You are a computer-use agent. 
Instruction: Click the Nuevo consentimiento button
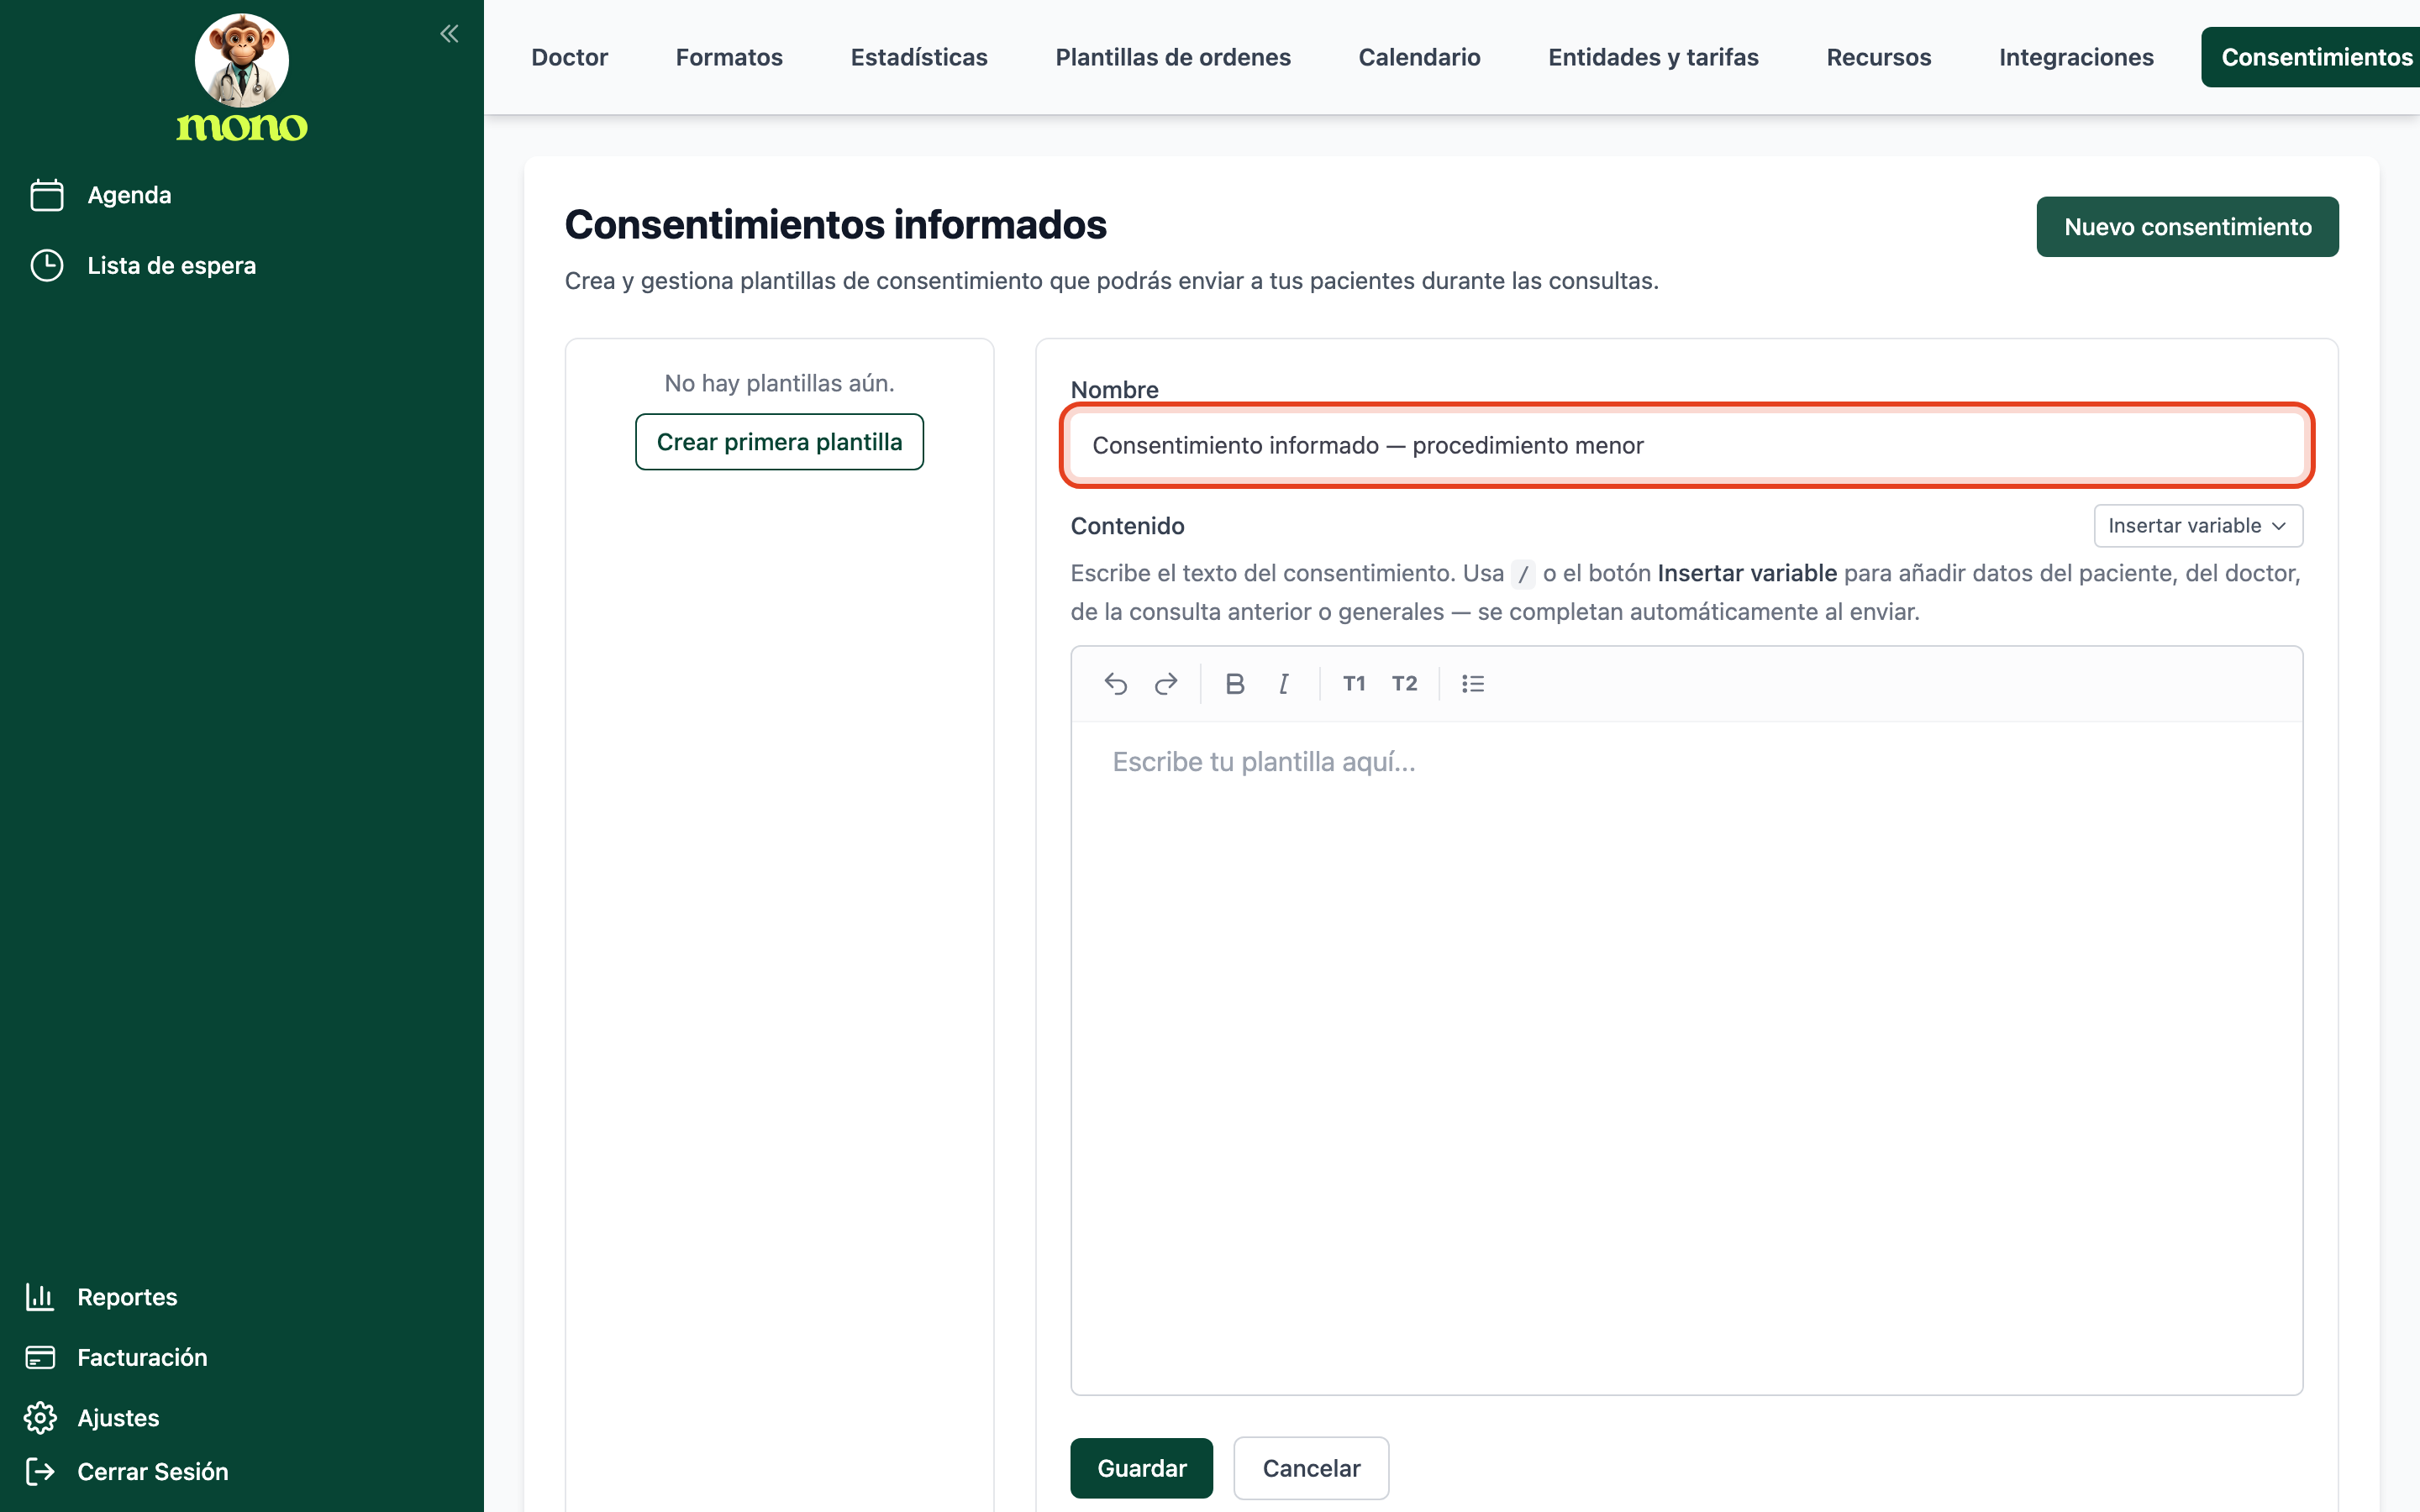[2187, 227]
